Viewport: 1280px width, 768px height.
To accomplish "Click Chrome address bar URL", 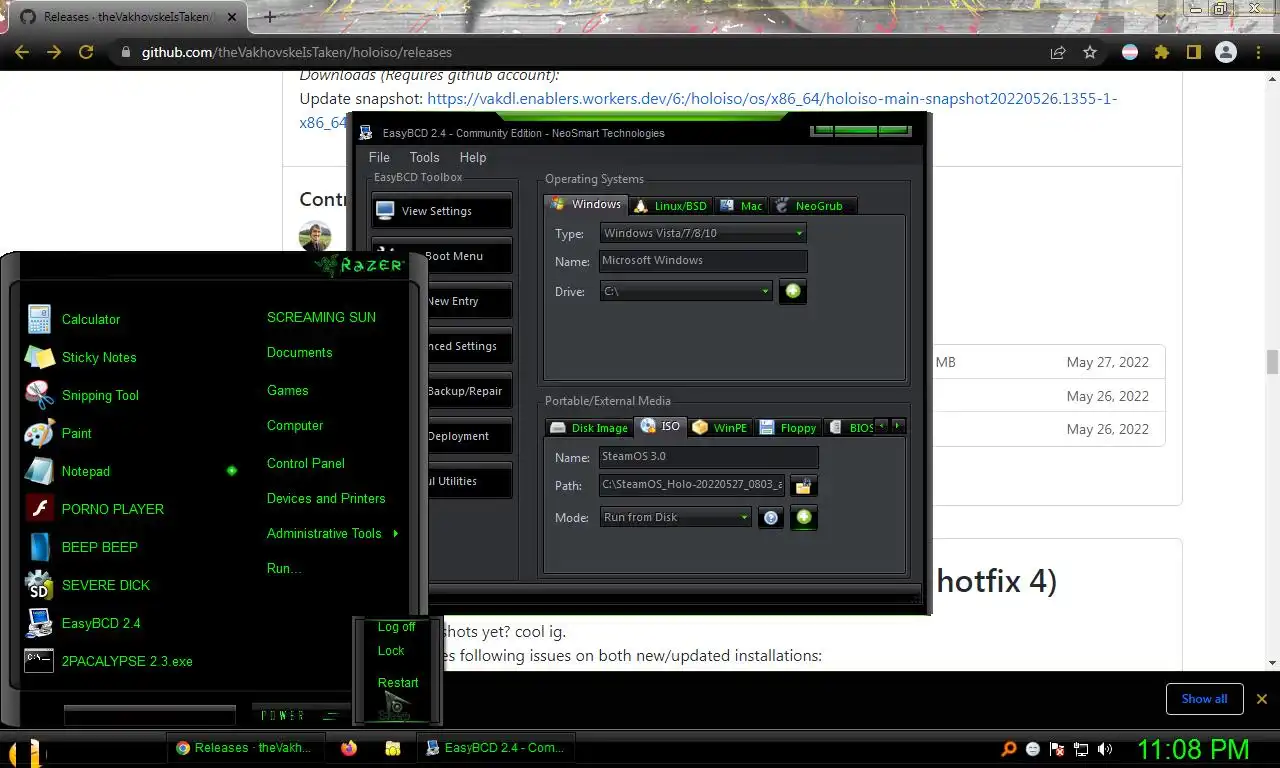I will [297, 52].
